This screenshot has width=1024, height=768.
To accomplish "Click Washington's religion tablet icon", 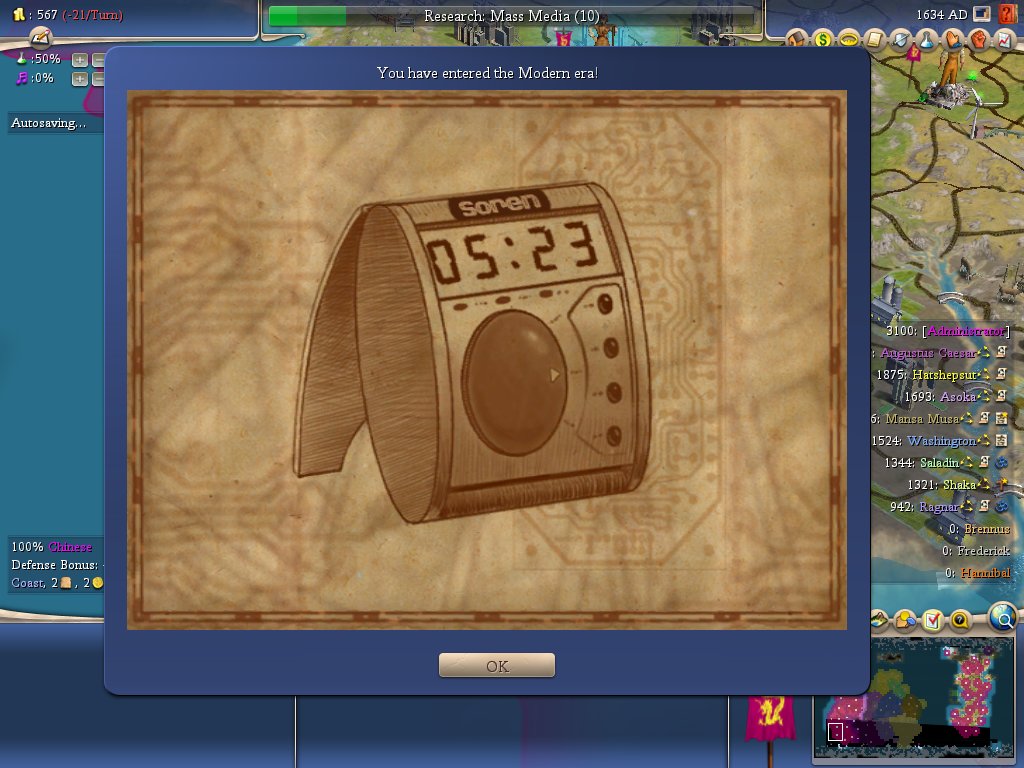I will pyautogui.click(x=1002, y=440).
